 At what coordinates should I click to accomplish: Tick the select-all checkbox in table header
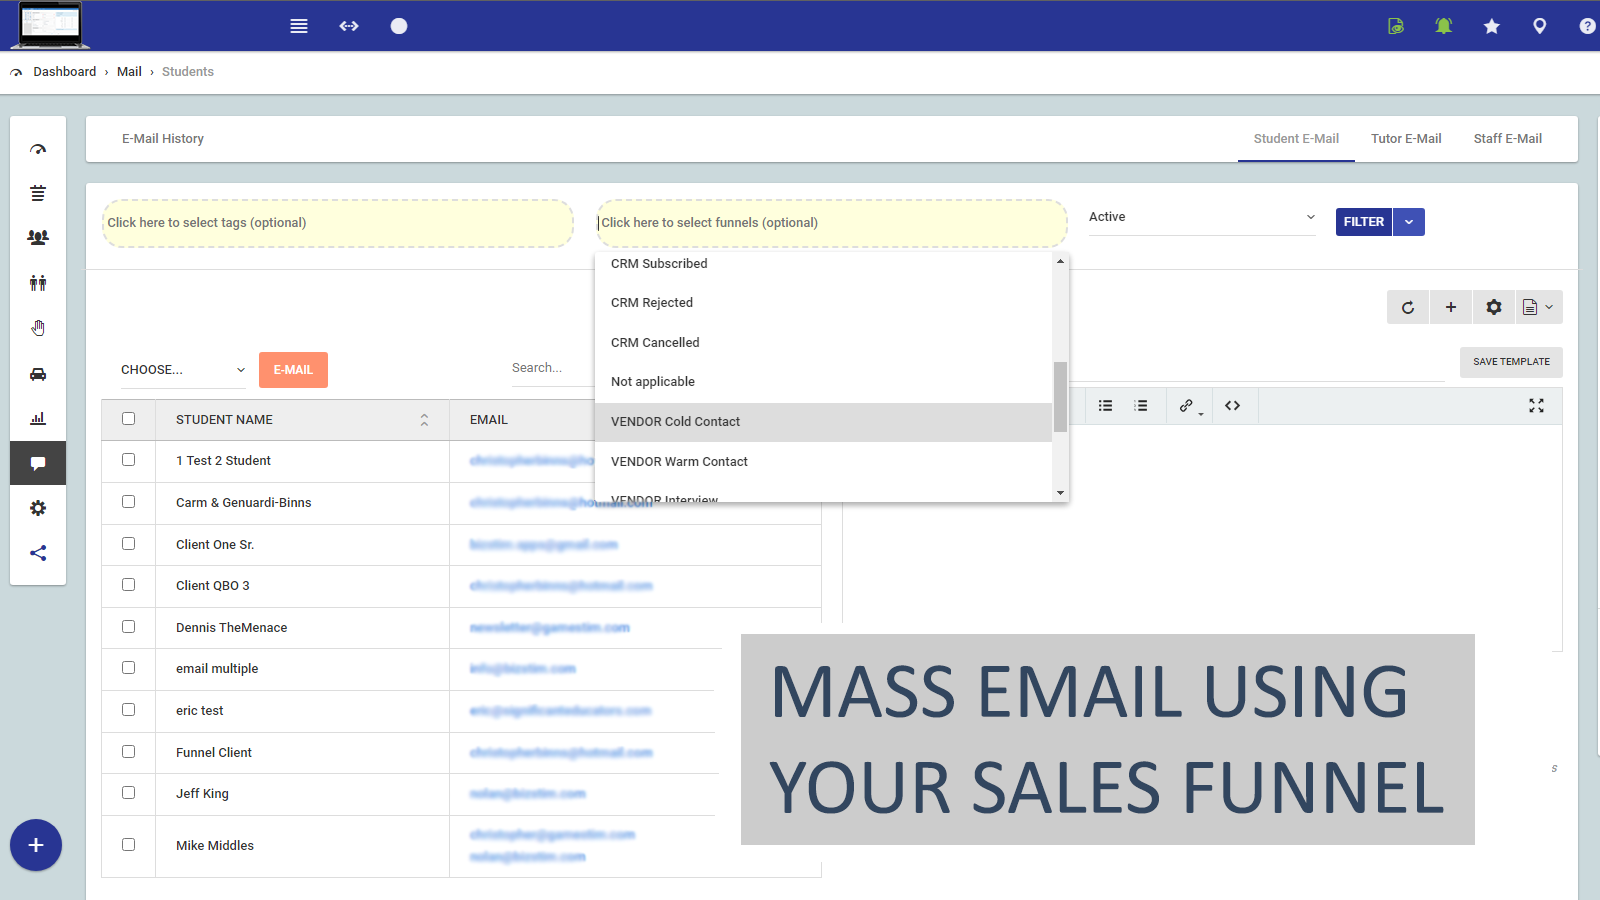coord(128,419)
